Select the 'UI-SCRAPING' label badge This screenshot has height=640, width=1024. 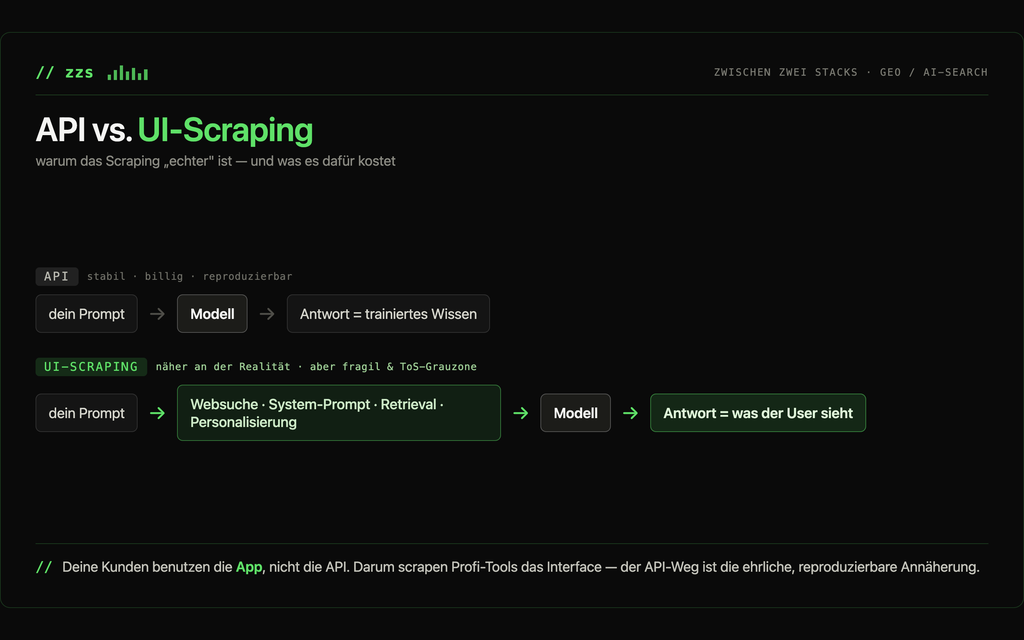coord(91,366)
